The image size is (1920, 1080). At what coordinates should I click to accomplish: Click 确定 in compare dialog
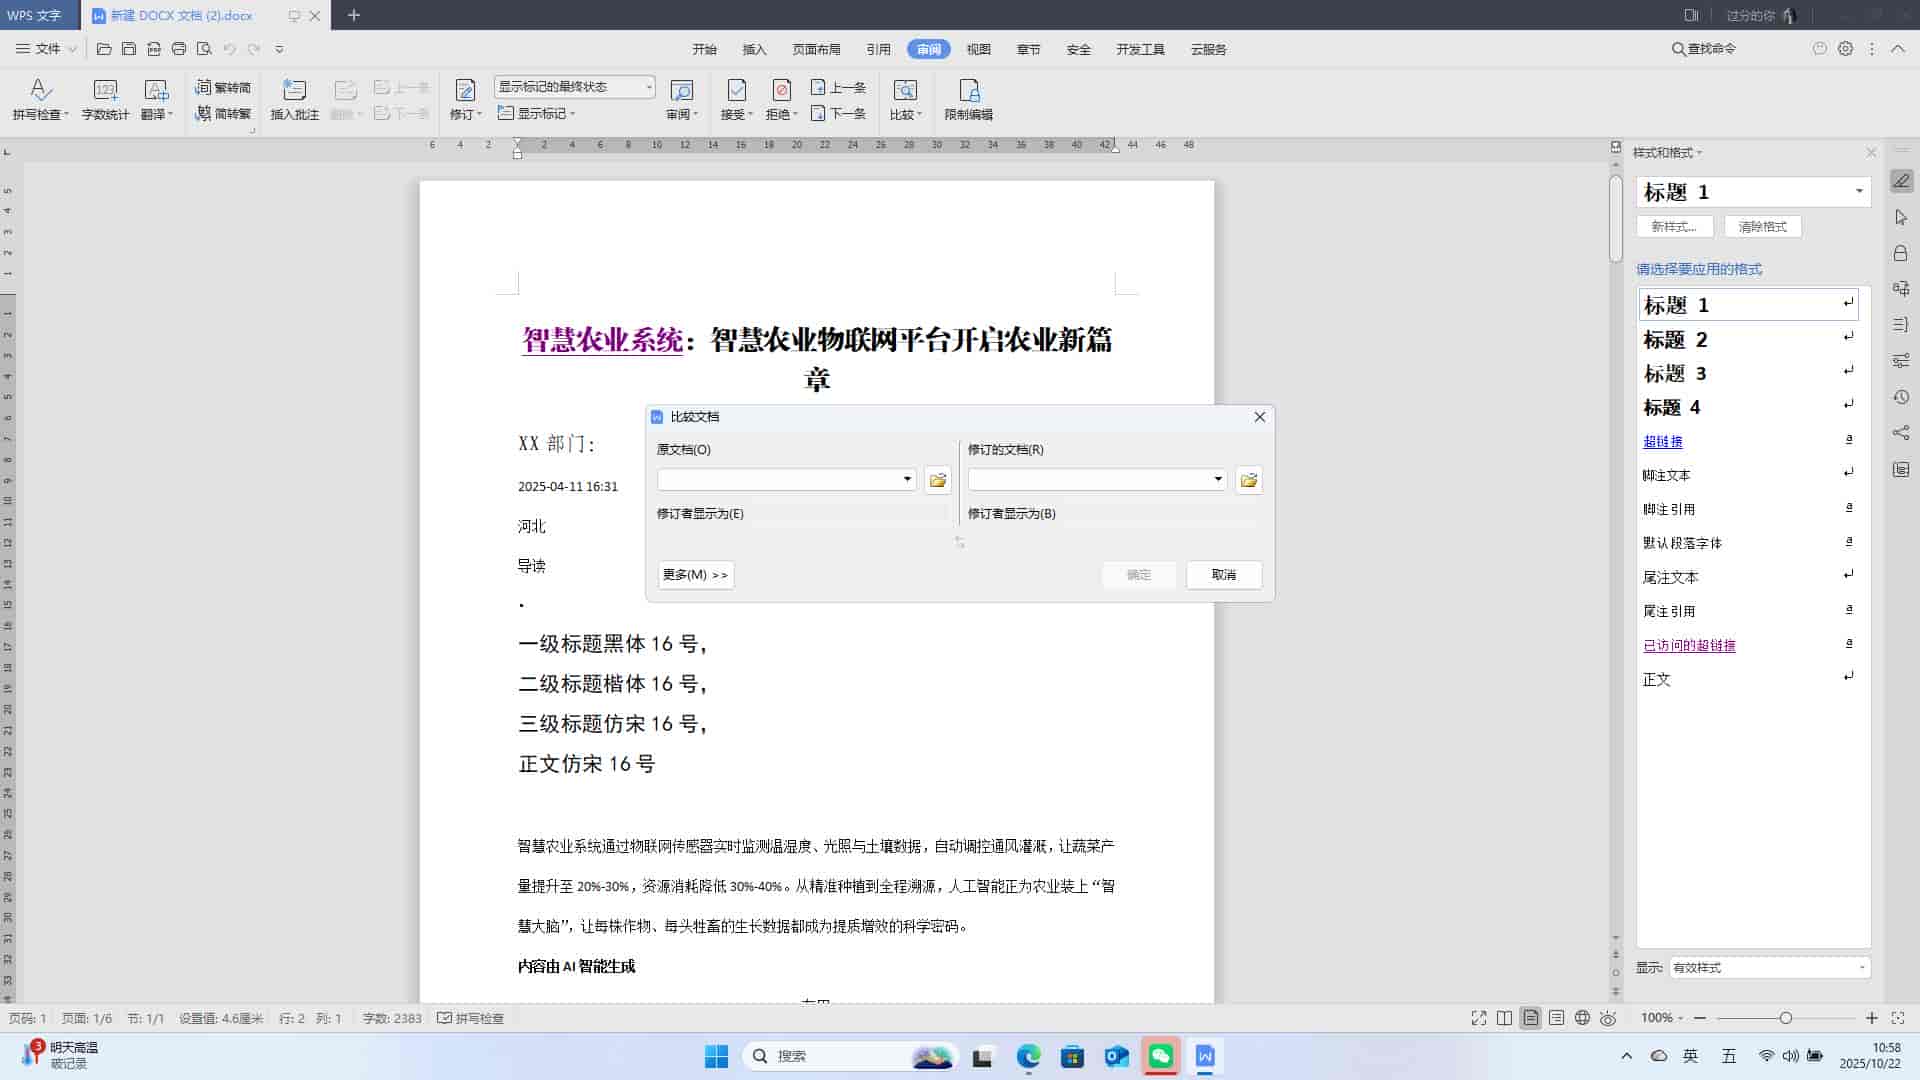pos(1139,575)
